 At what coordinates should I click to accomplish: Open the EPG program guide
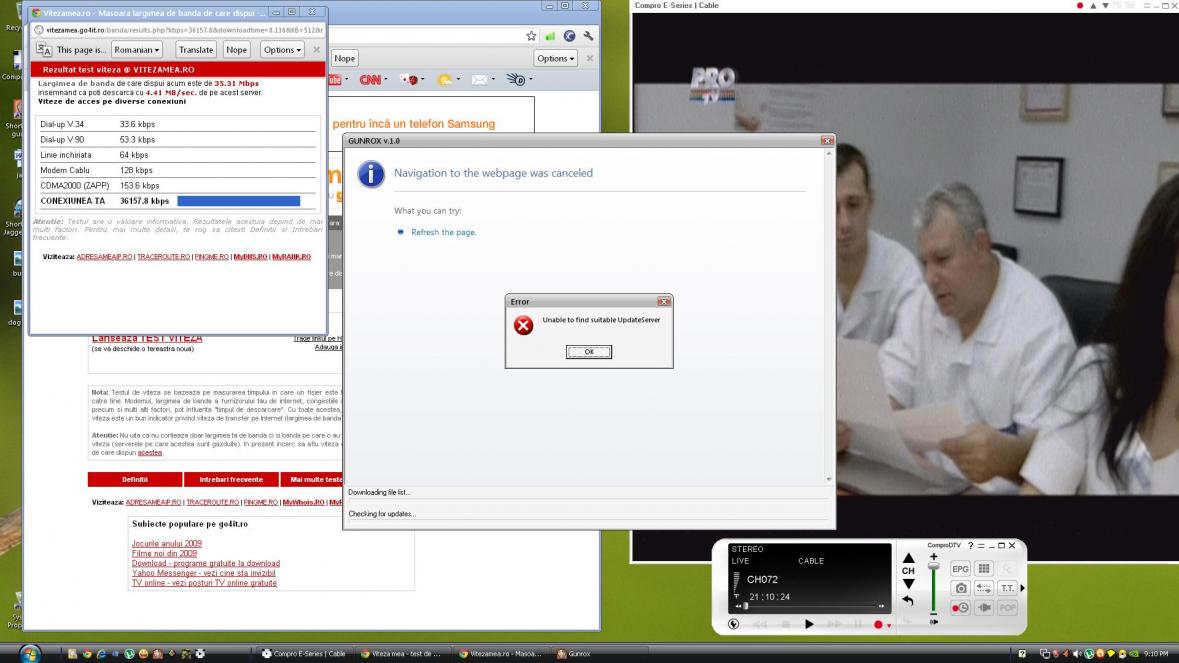(960, 568)
